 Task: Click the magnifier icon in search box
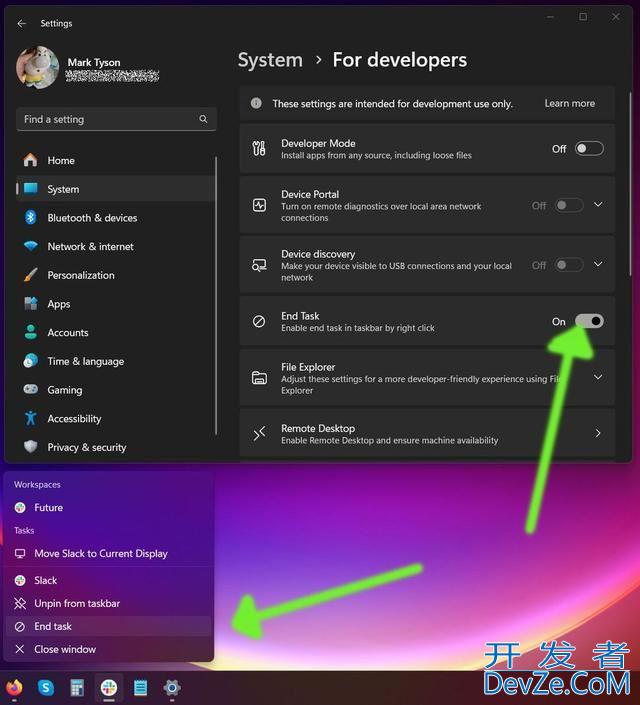point(203,119)
